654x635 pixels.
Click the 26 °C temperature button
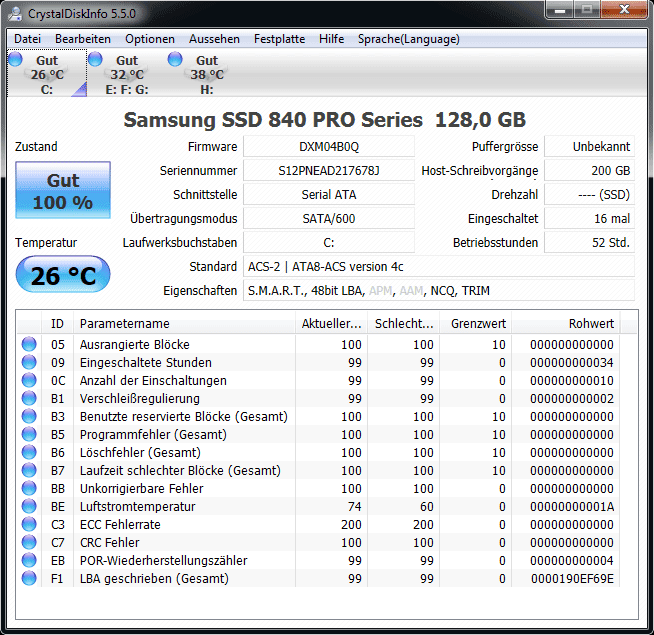point(63,275)
